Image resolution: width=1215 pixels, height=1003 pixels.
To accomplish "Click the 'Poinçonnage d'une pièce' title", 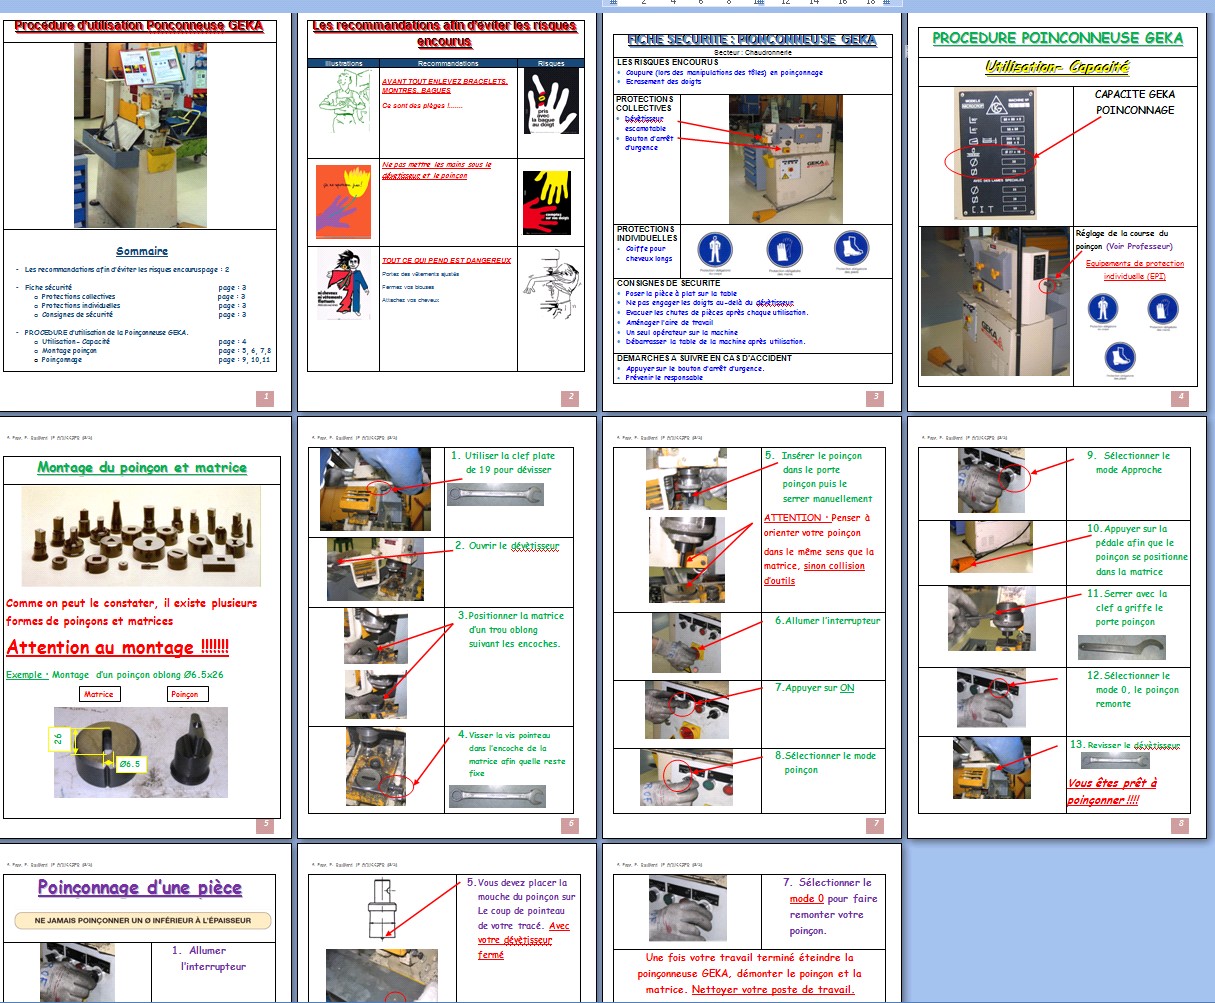I will point(140,887).
